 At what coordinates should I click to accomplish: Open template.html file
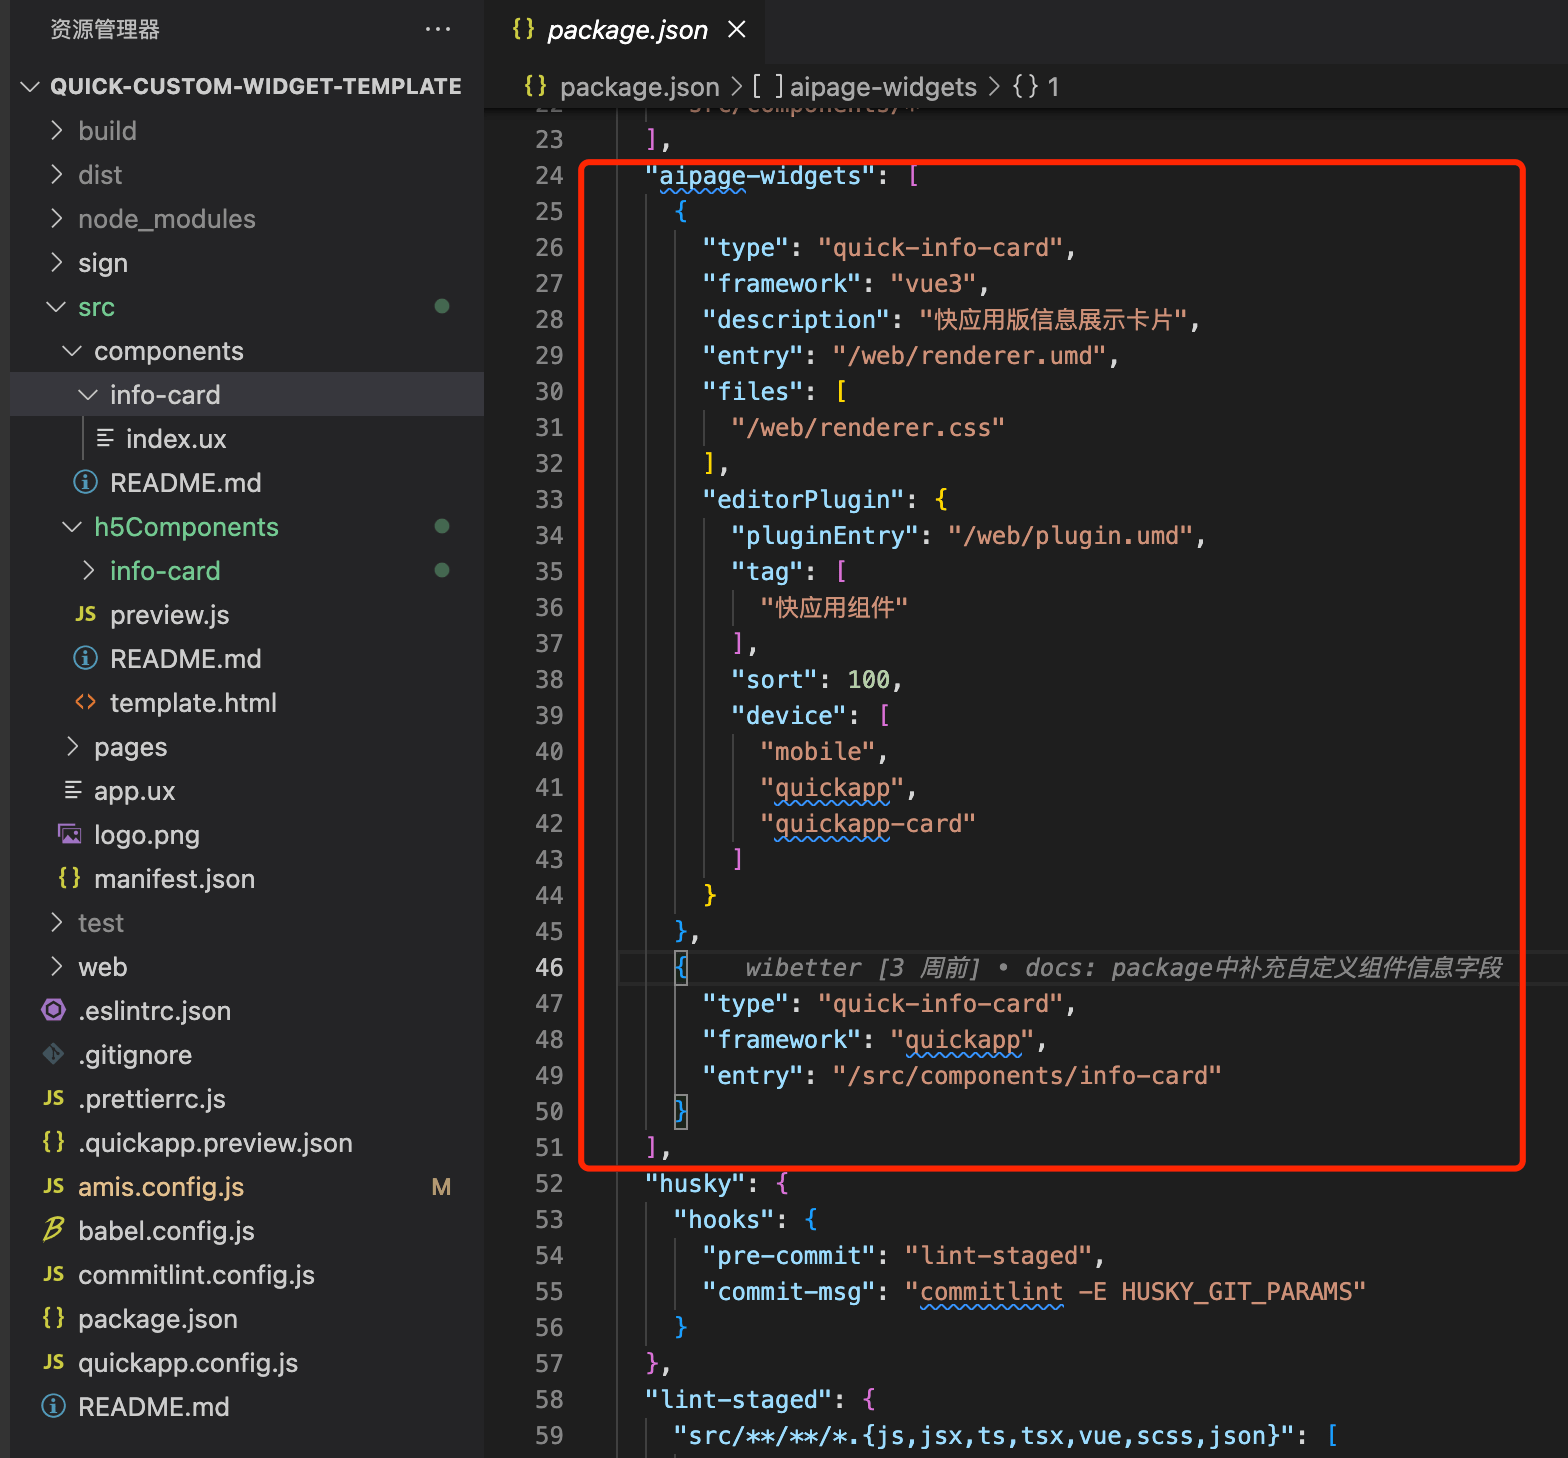193,703
